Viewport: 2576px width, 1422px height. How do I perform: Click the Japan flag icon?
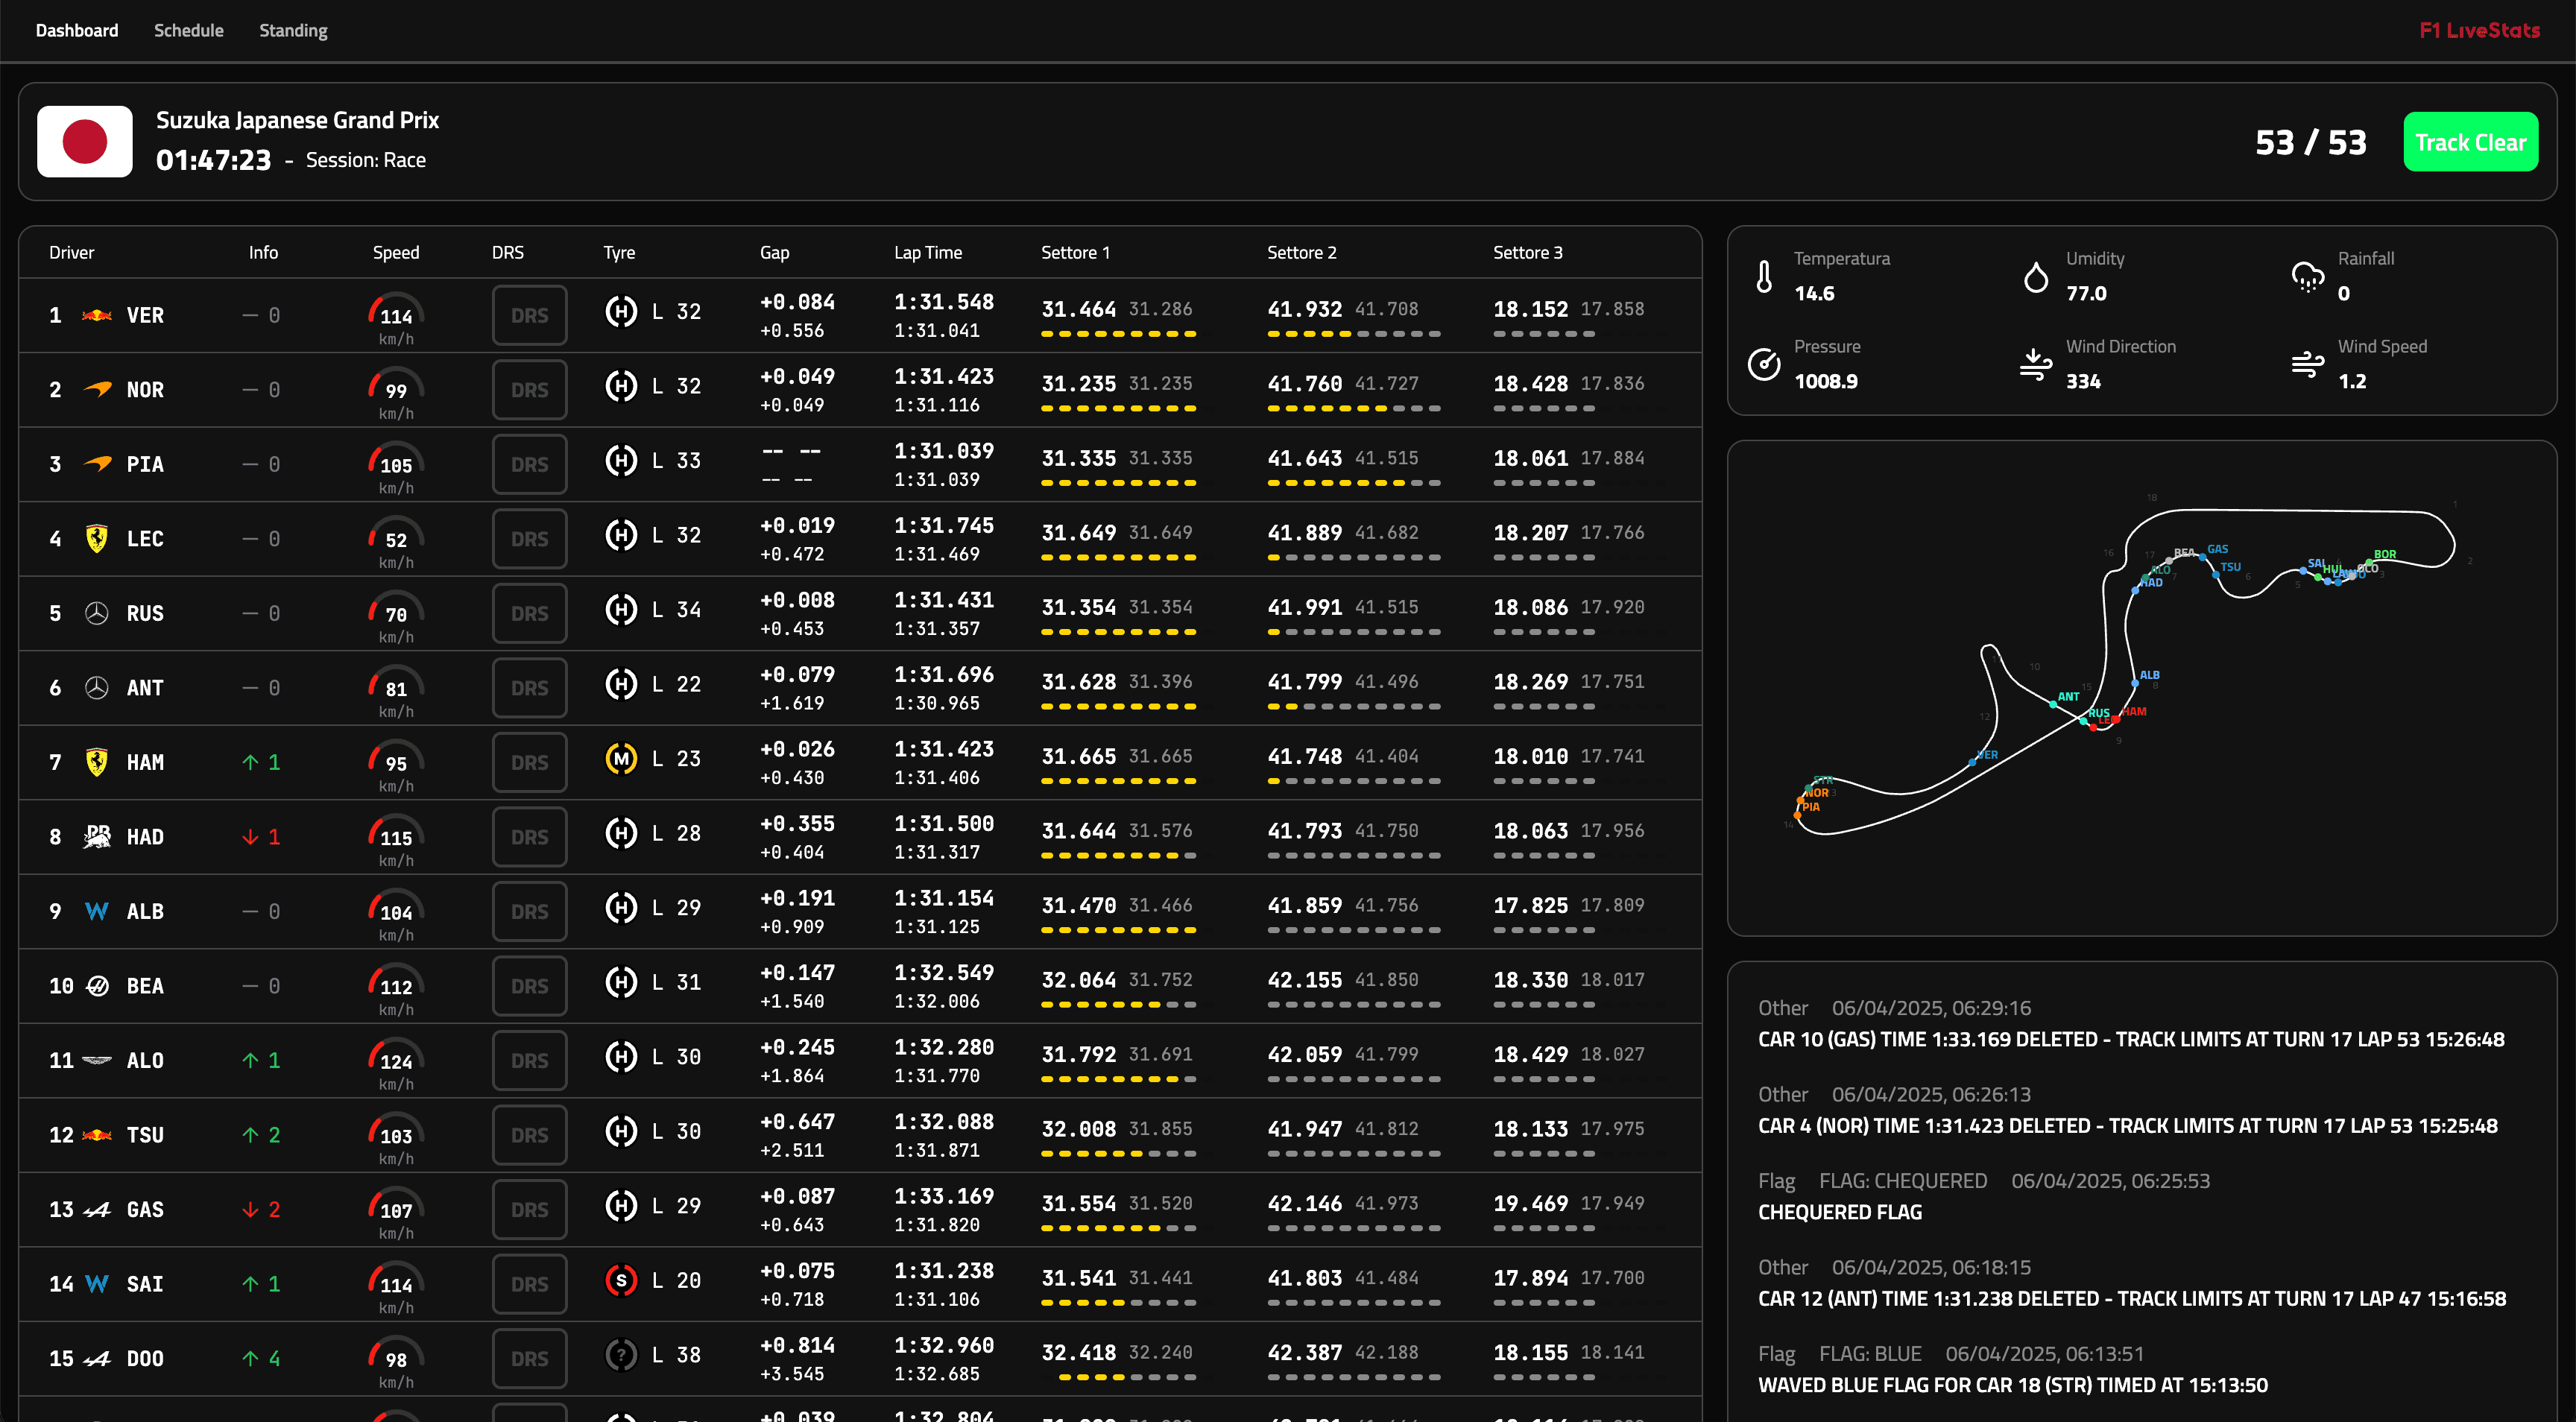[85, 141]
